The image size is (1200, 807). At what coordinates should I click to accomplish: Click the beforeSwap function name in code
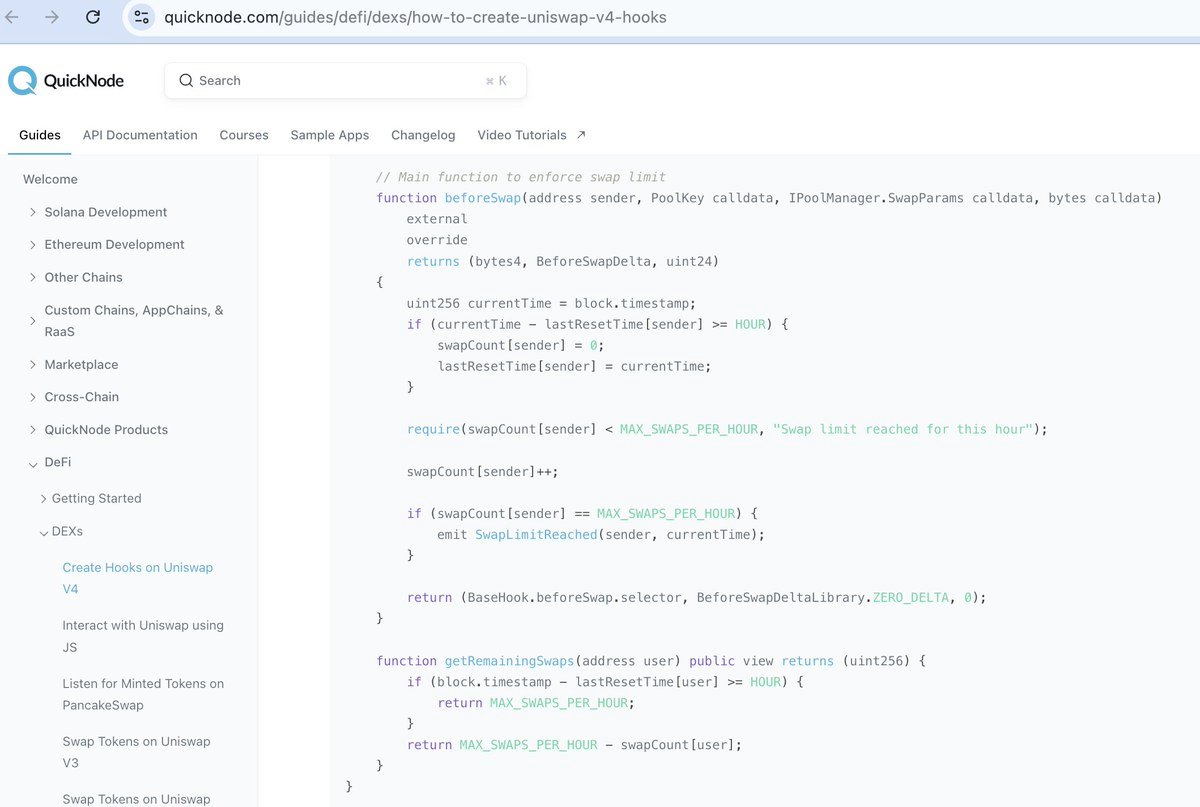pyautogui.click(x=483, y=198)
